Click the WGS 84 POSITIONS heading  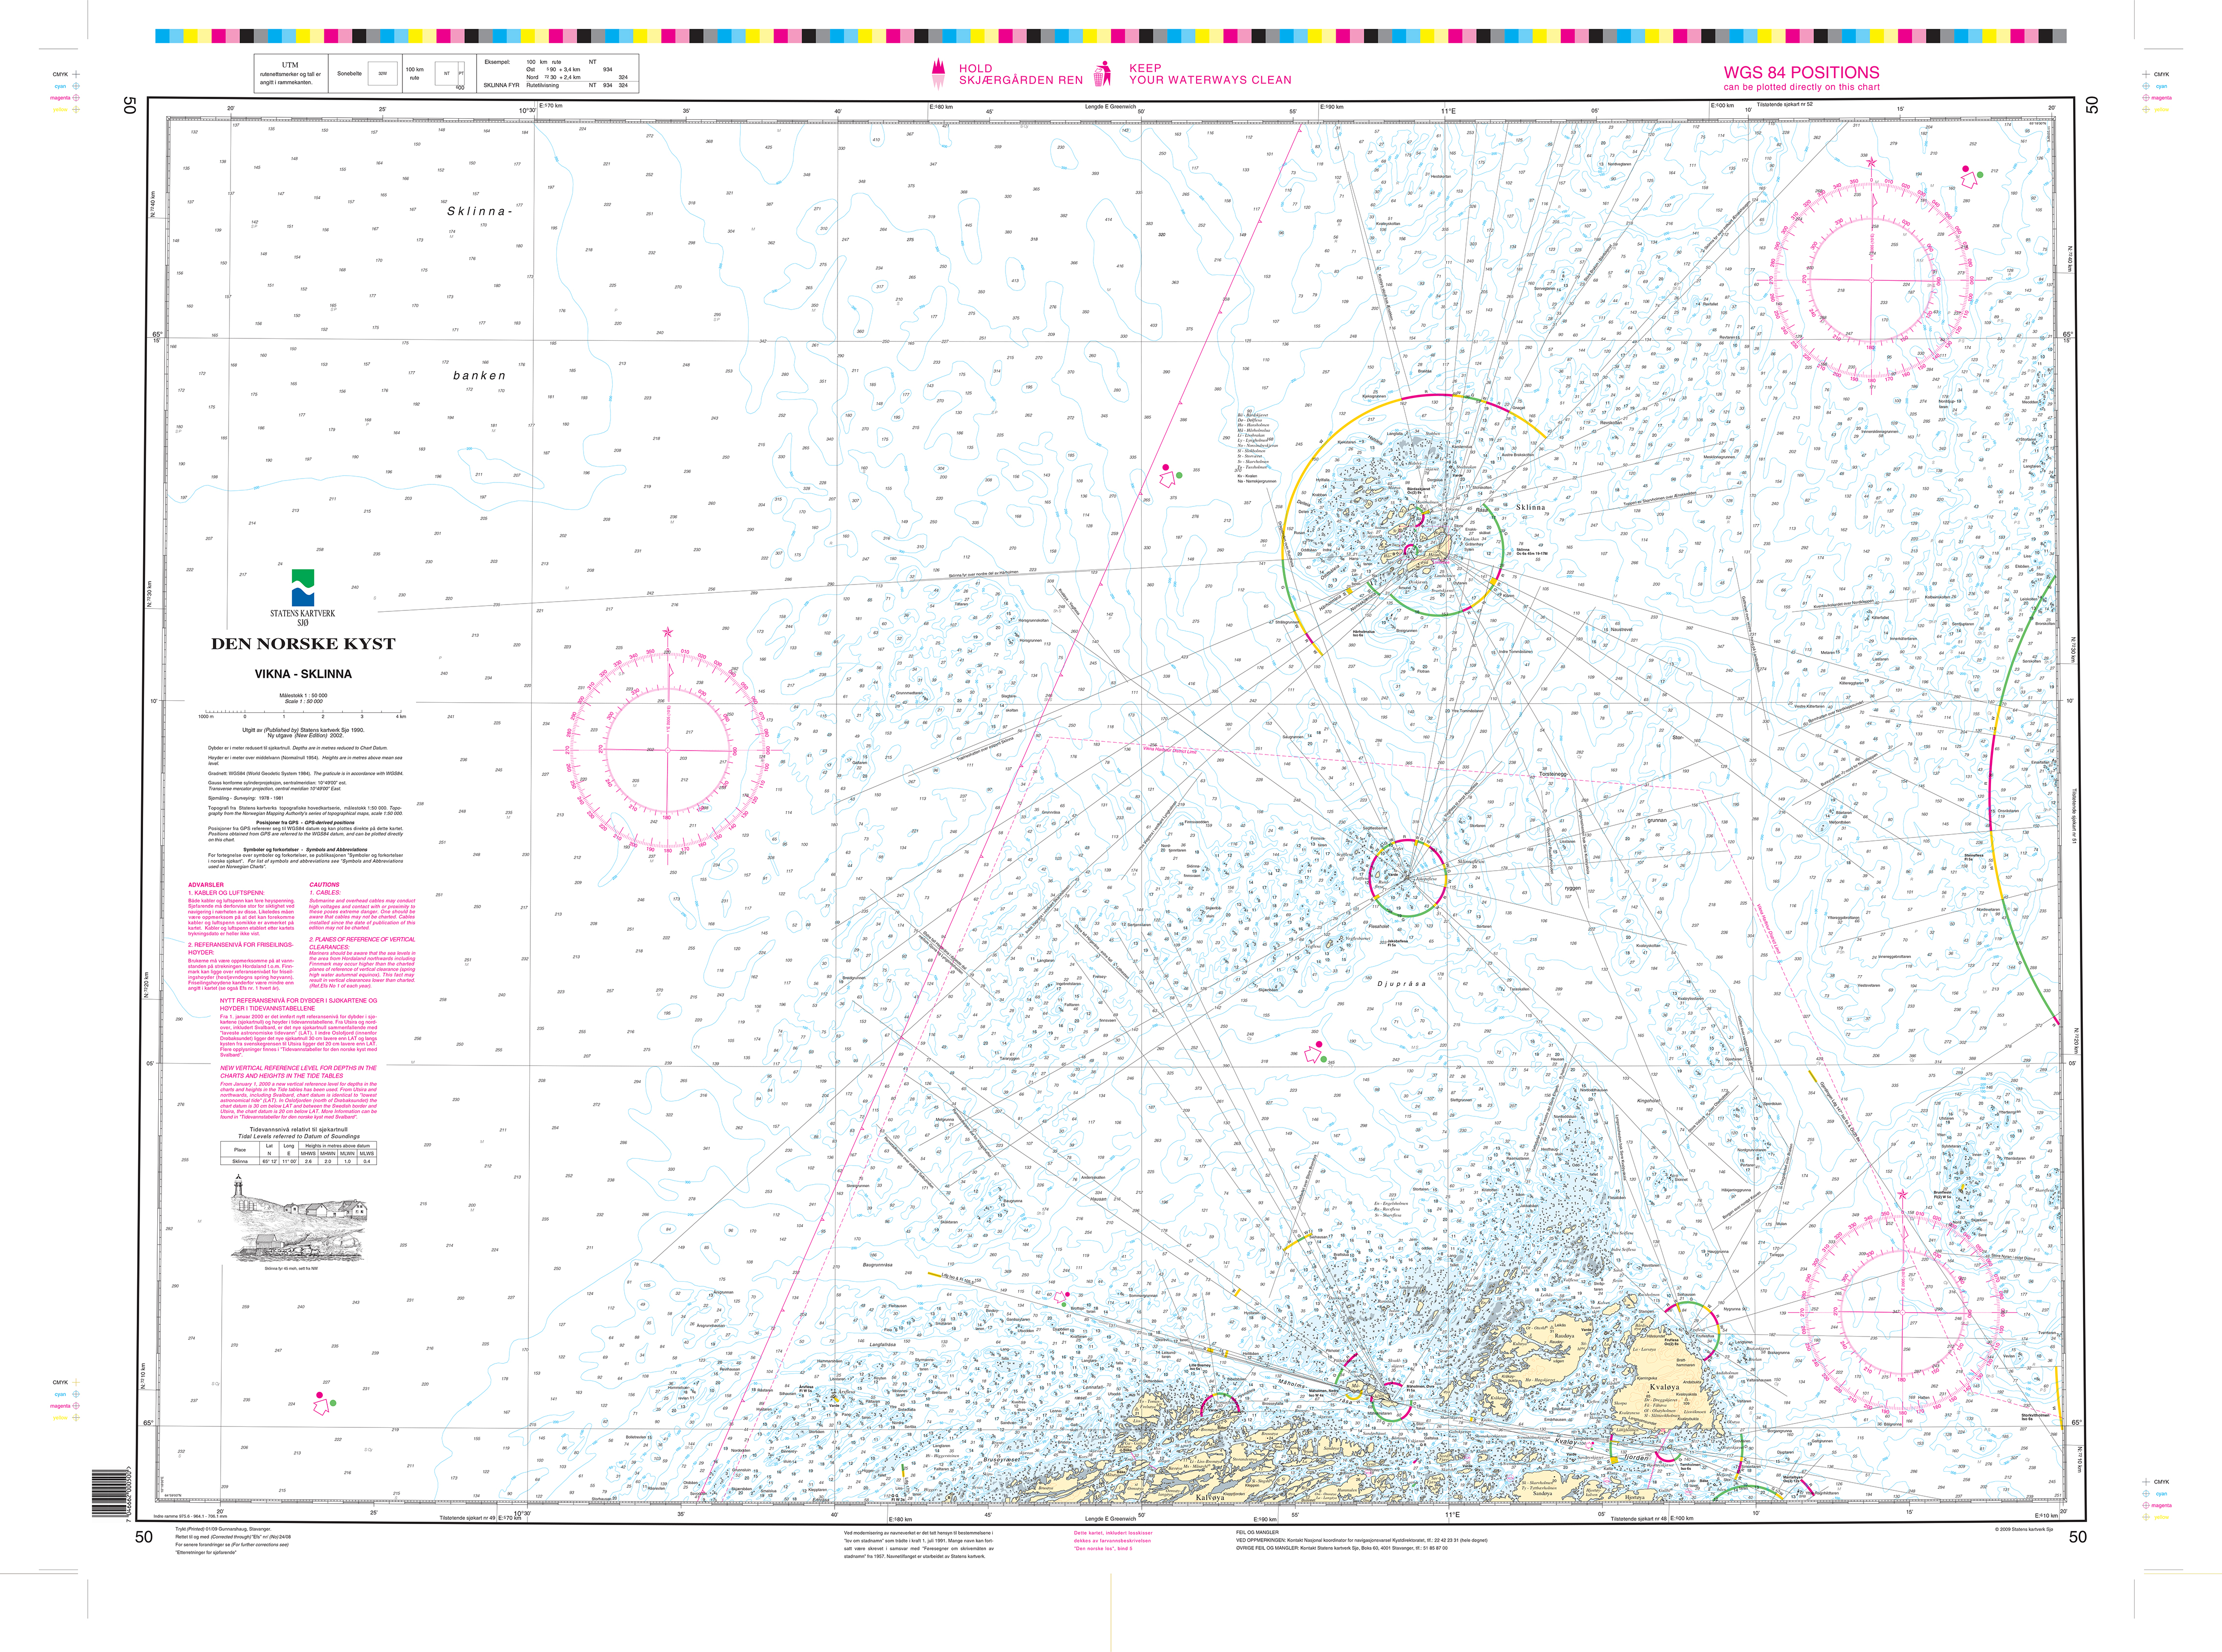[x=1801, y=72]
